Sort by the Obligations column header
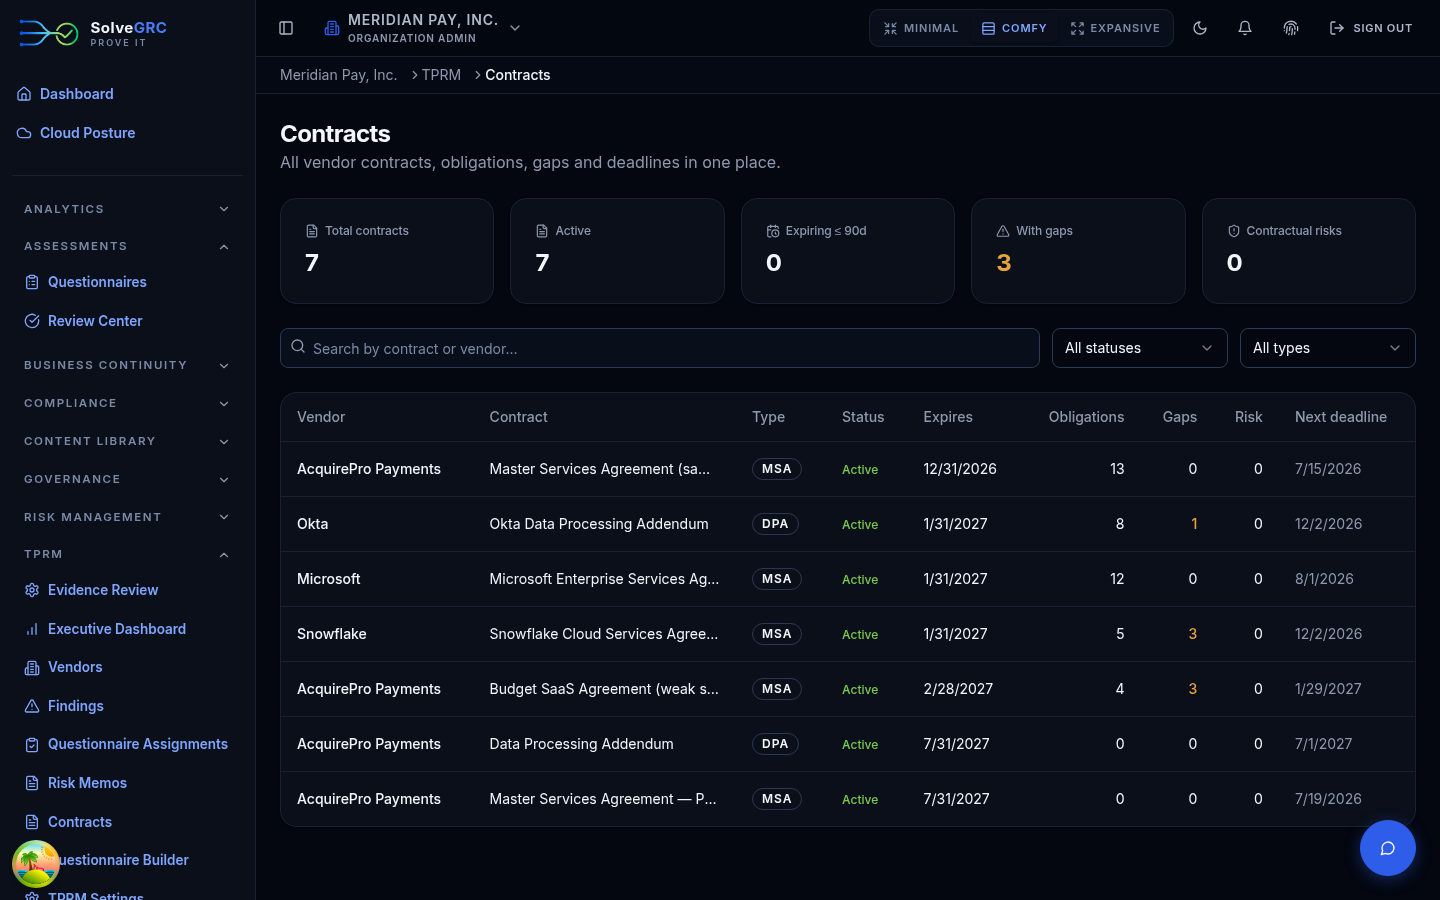Screen dimensions: 1440x900 [x=1086, y=417]
